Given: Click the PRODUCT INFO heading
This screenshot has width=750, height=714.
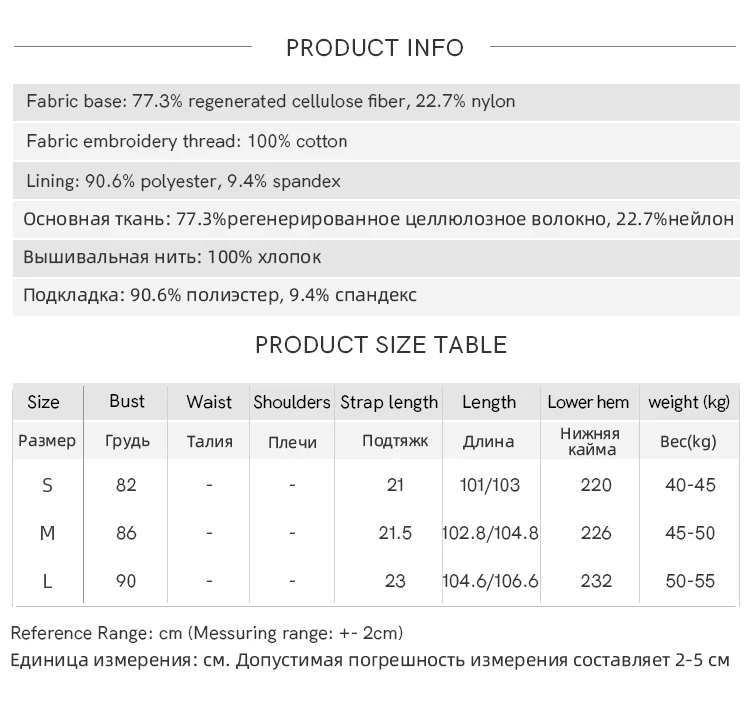Looking at the screenshot, I should [375, 47].
